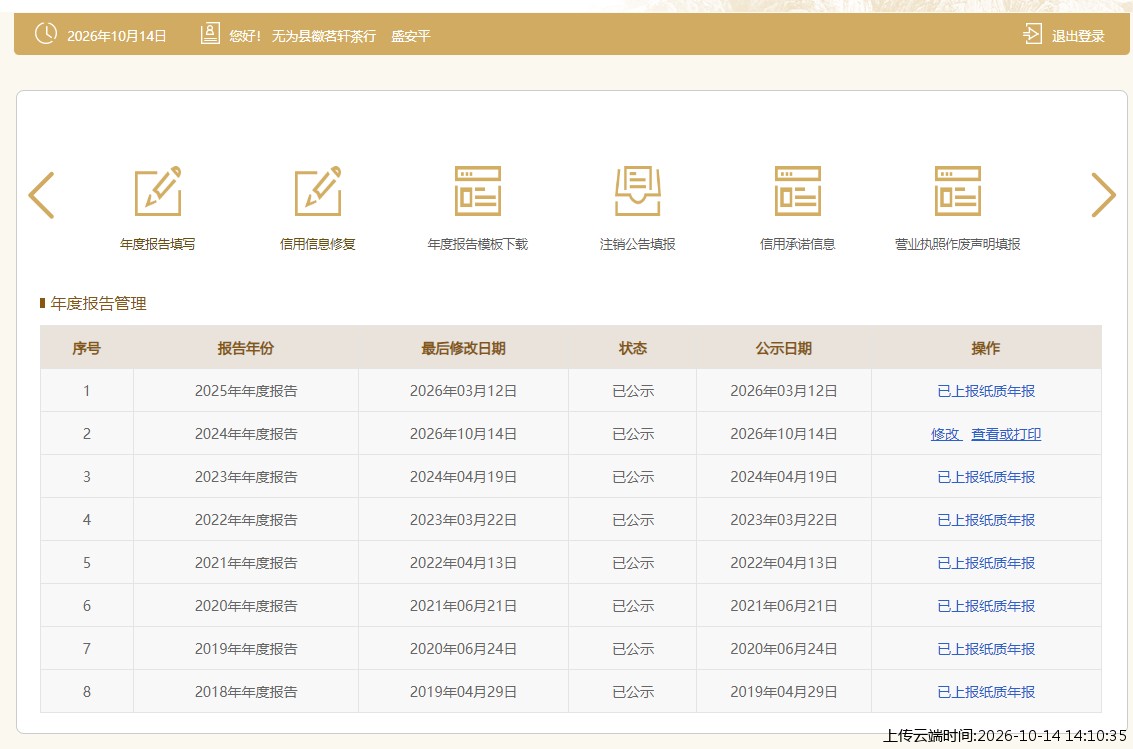Viewport: 1133px width, 749px height.
Task: Click the user name 盛安平
Action: coord(410,36)
